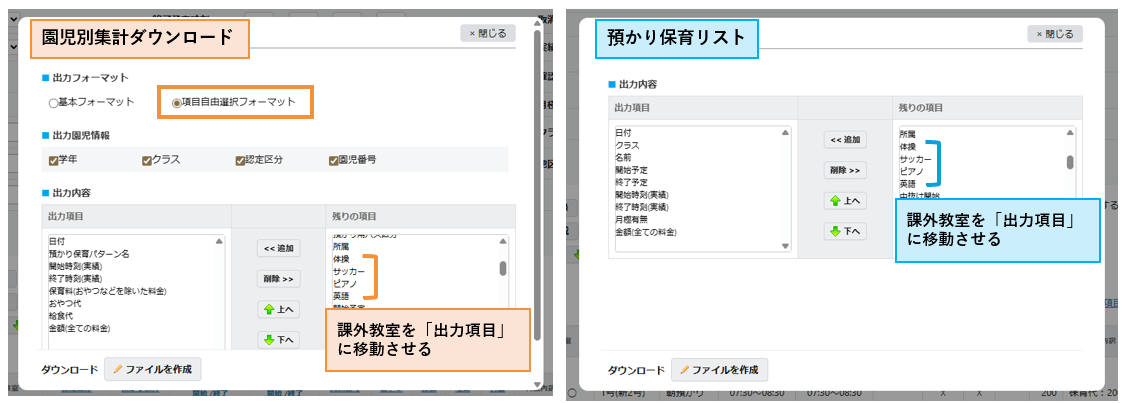Select 基本フォーマット radio button
This screenshot has width=1123, height=403.
pos(54,102)
